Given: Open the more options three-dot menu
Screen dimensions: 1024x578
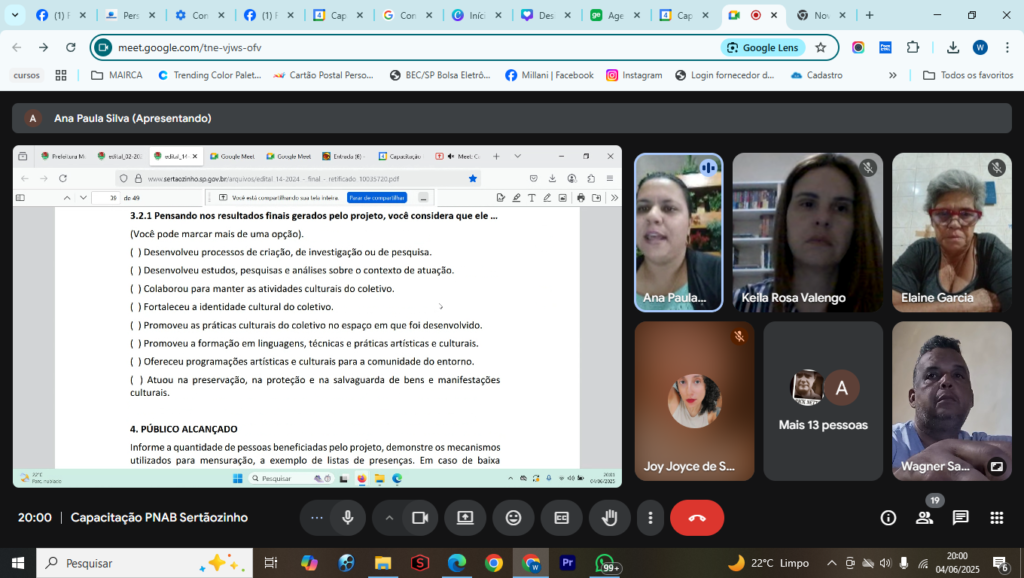Looking at the screenshot, I should [650, 517].
